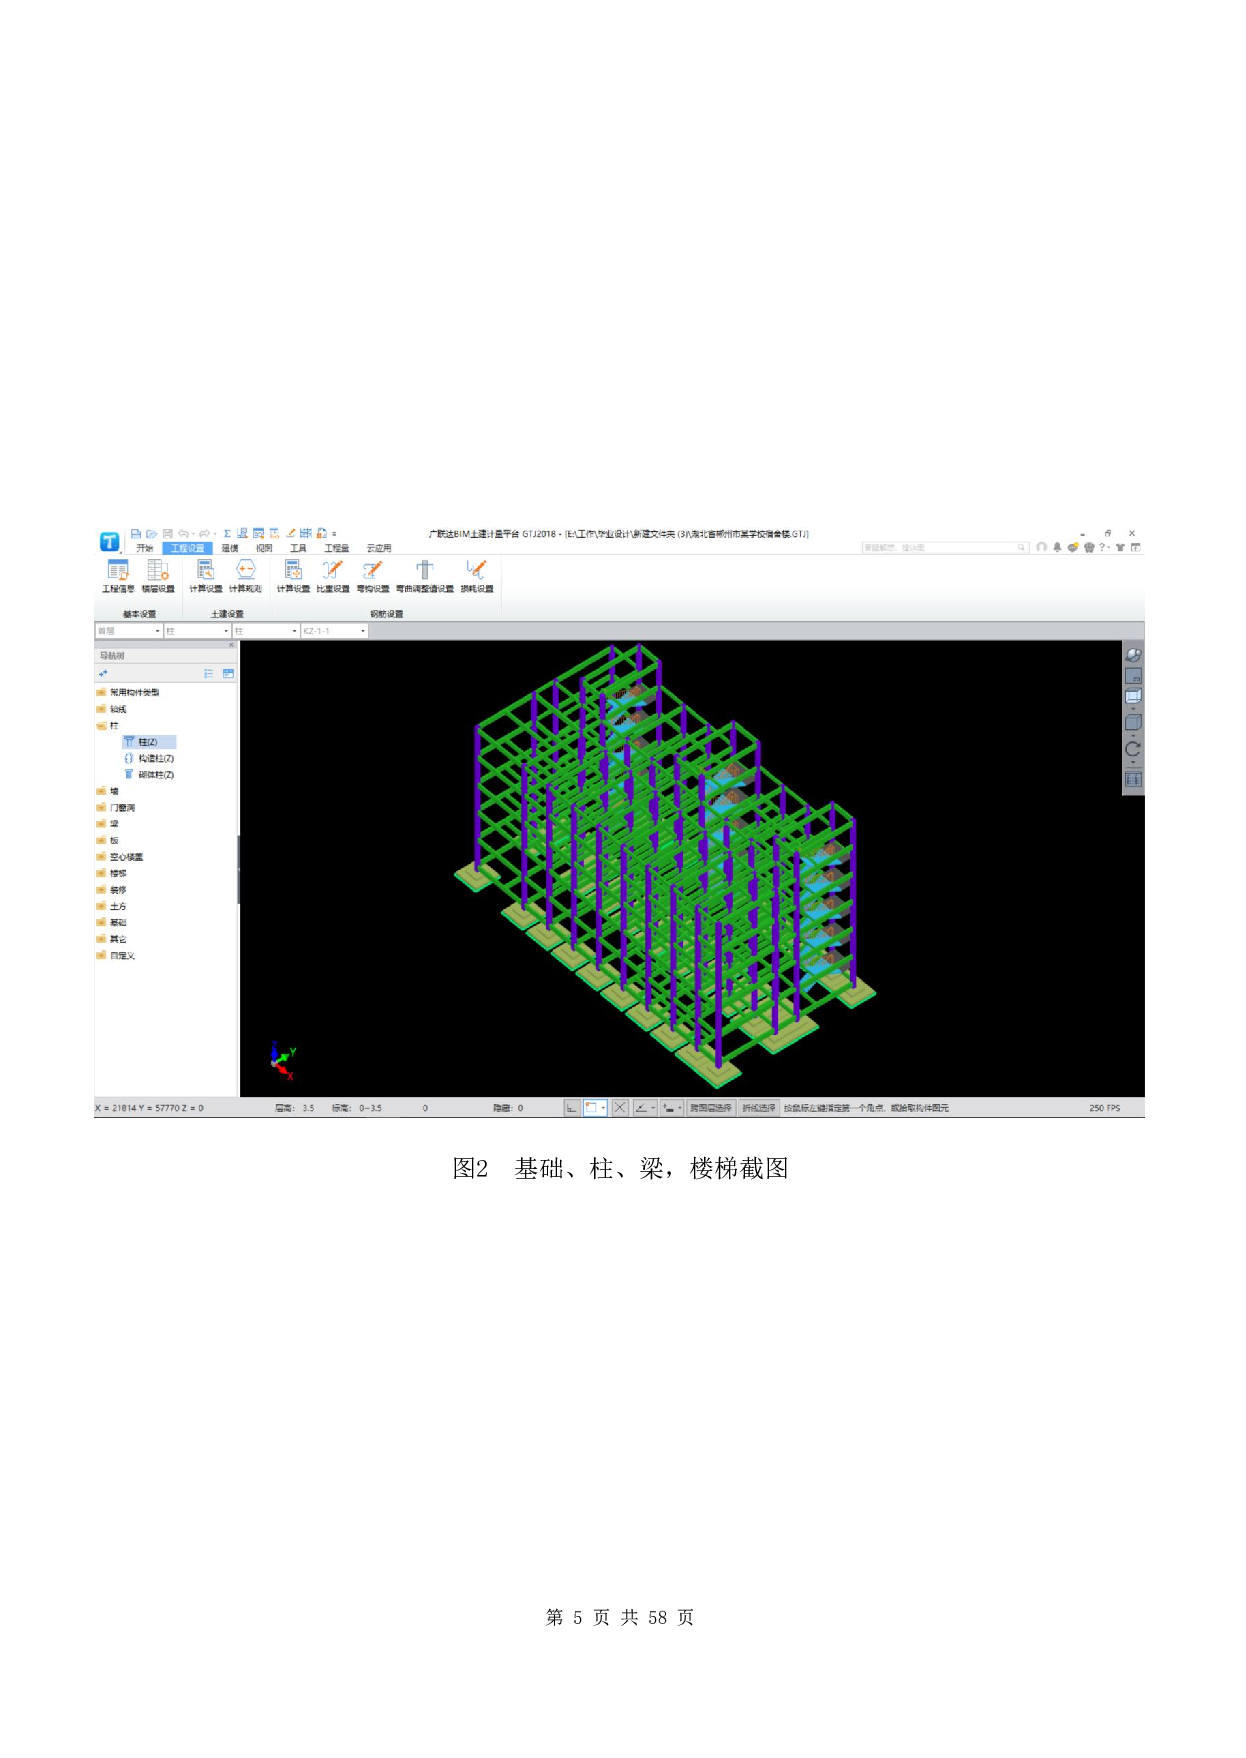
Task: Toggle the cross snap button in status bar
Action: pyautogui.click(x=620, y=1108)
